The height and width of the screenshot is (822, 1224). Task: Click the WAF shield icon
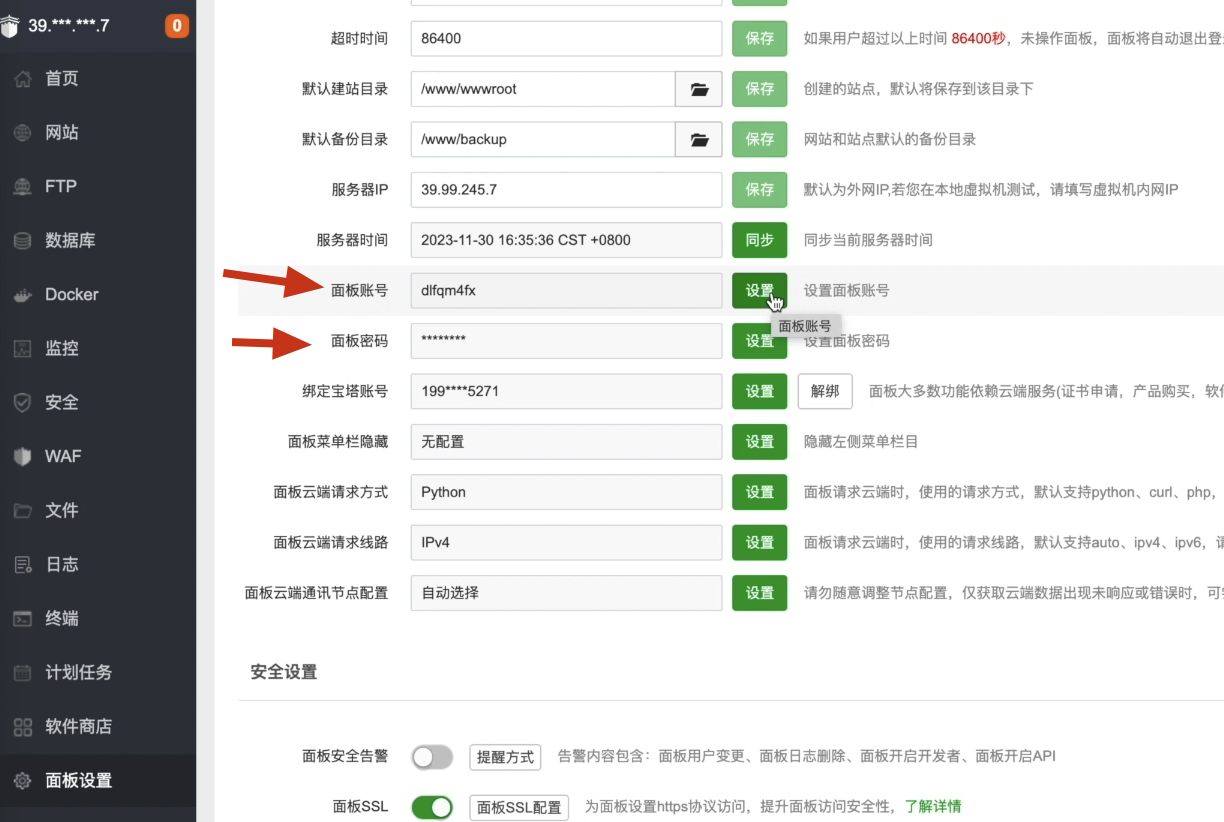click(x=22, y=456)
